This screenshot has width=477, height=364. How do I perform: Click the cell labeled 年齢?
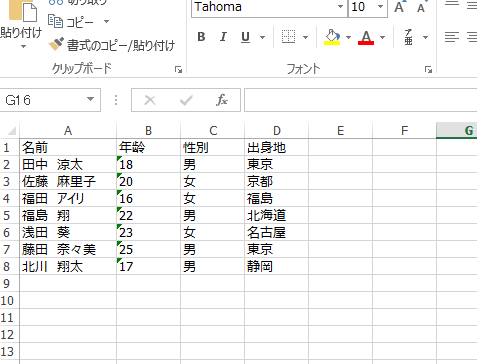click(x=148, y=147)
